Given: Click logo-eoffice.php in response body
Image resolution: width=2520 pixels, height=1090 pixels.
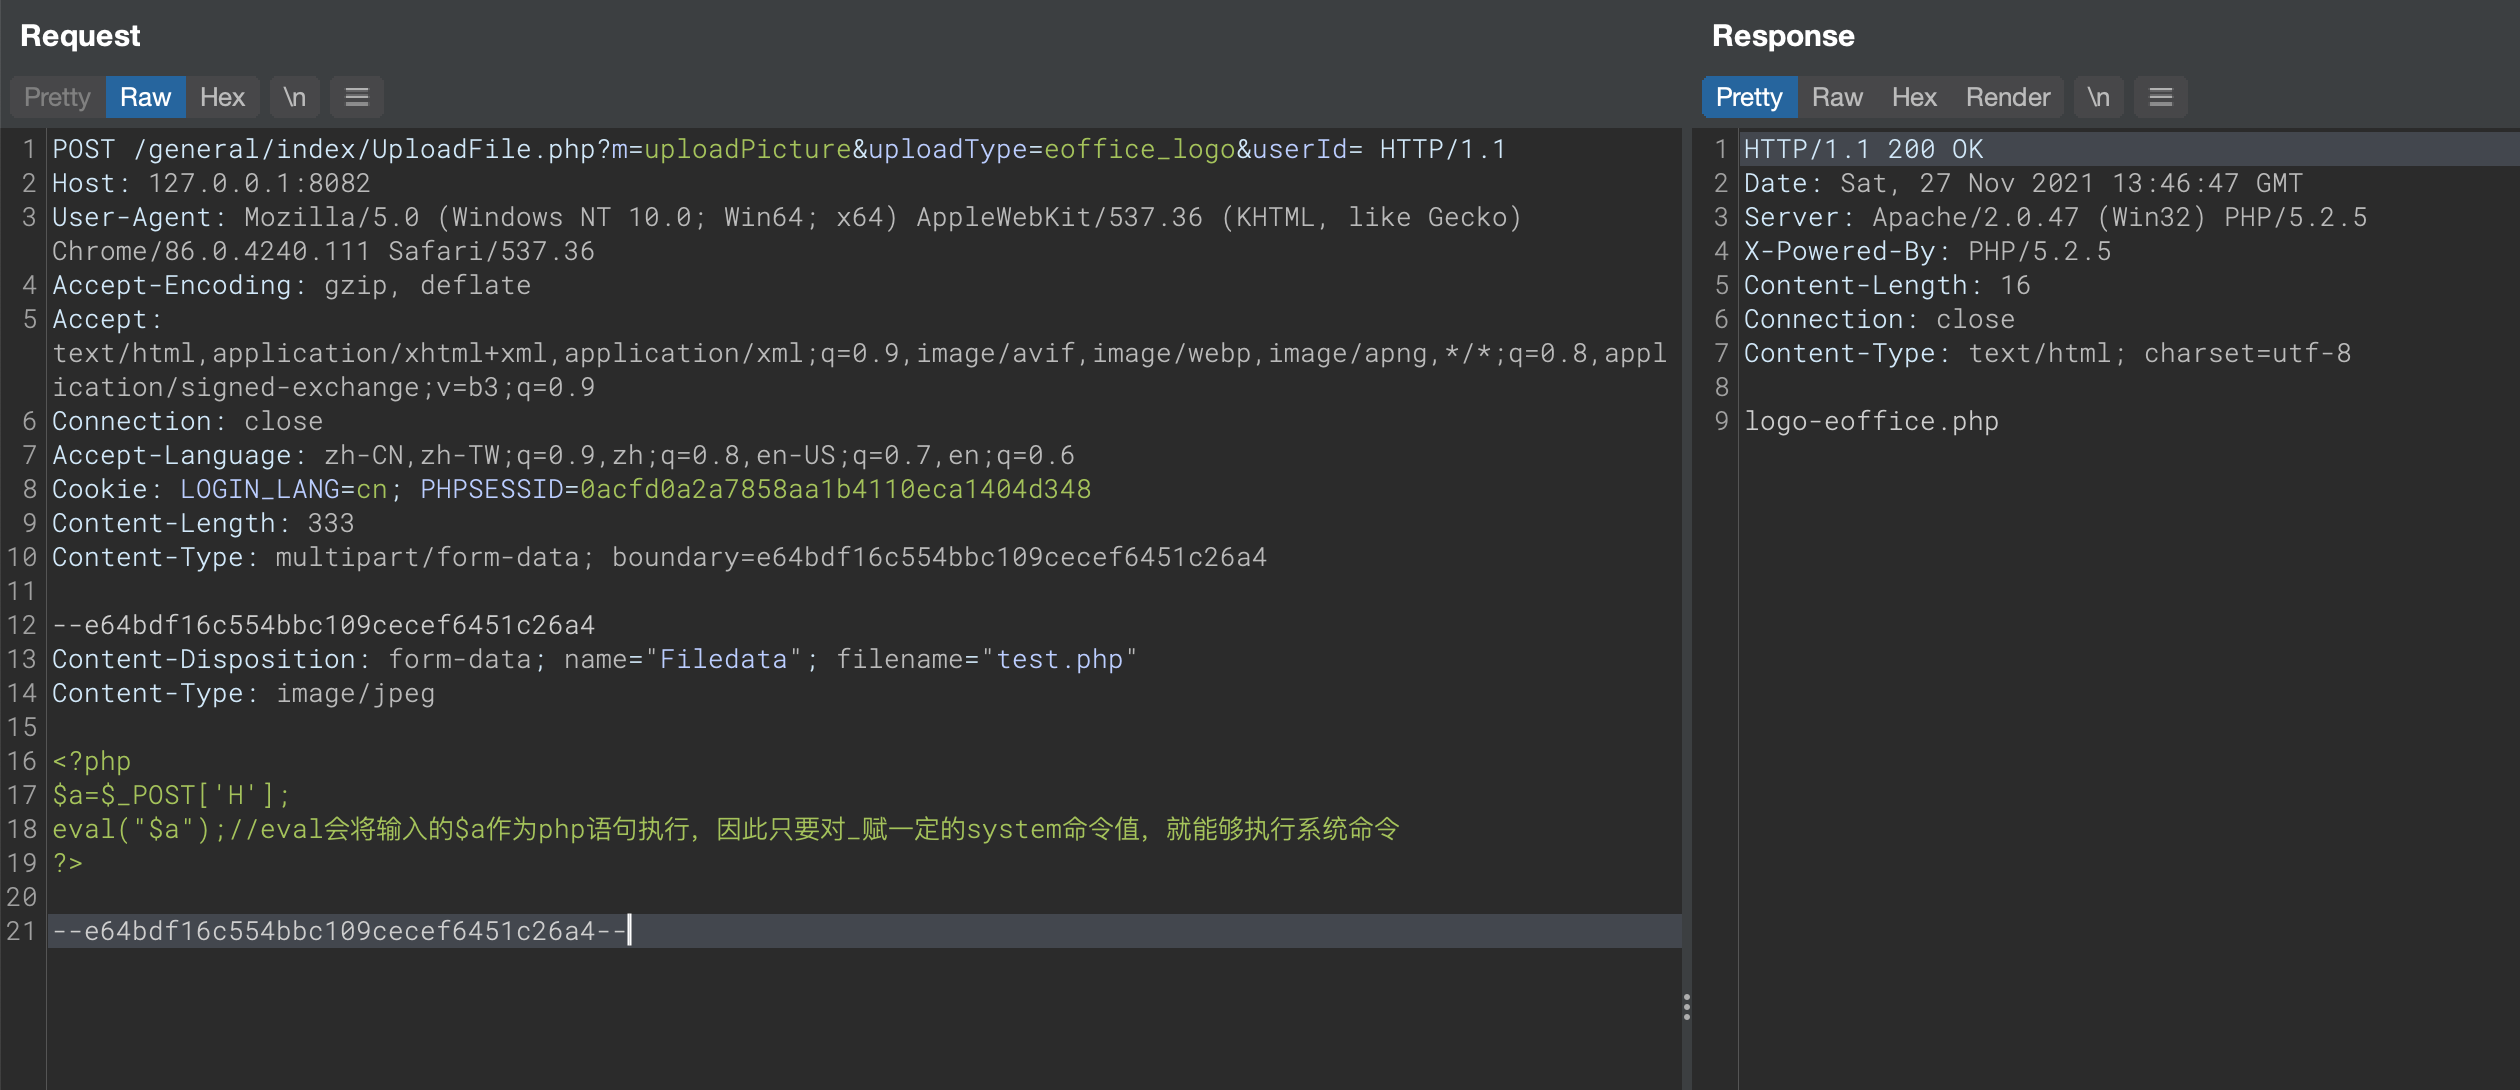Looking at the screenshot, I should tap(1871, 421).
